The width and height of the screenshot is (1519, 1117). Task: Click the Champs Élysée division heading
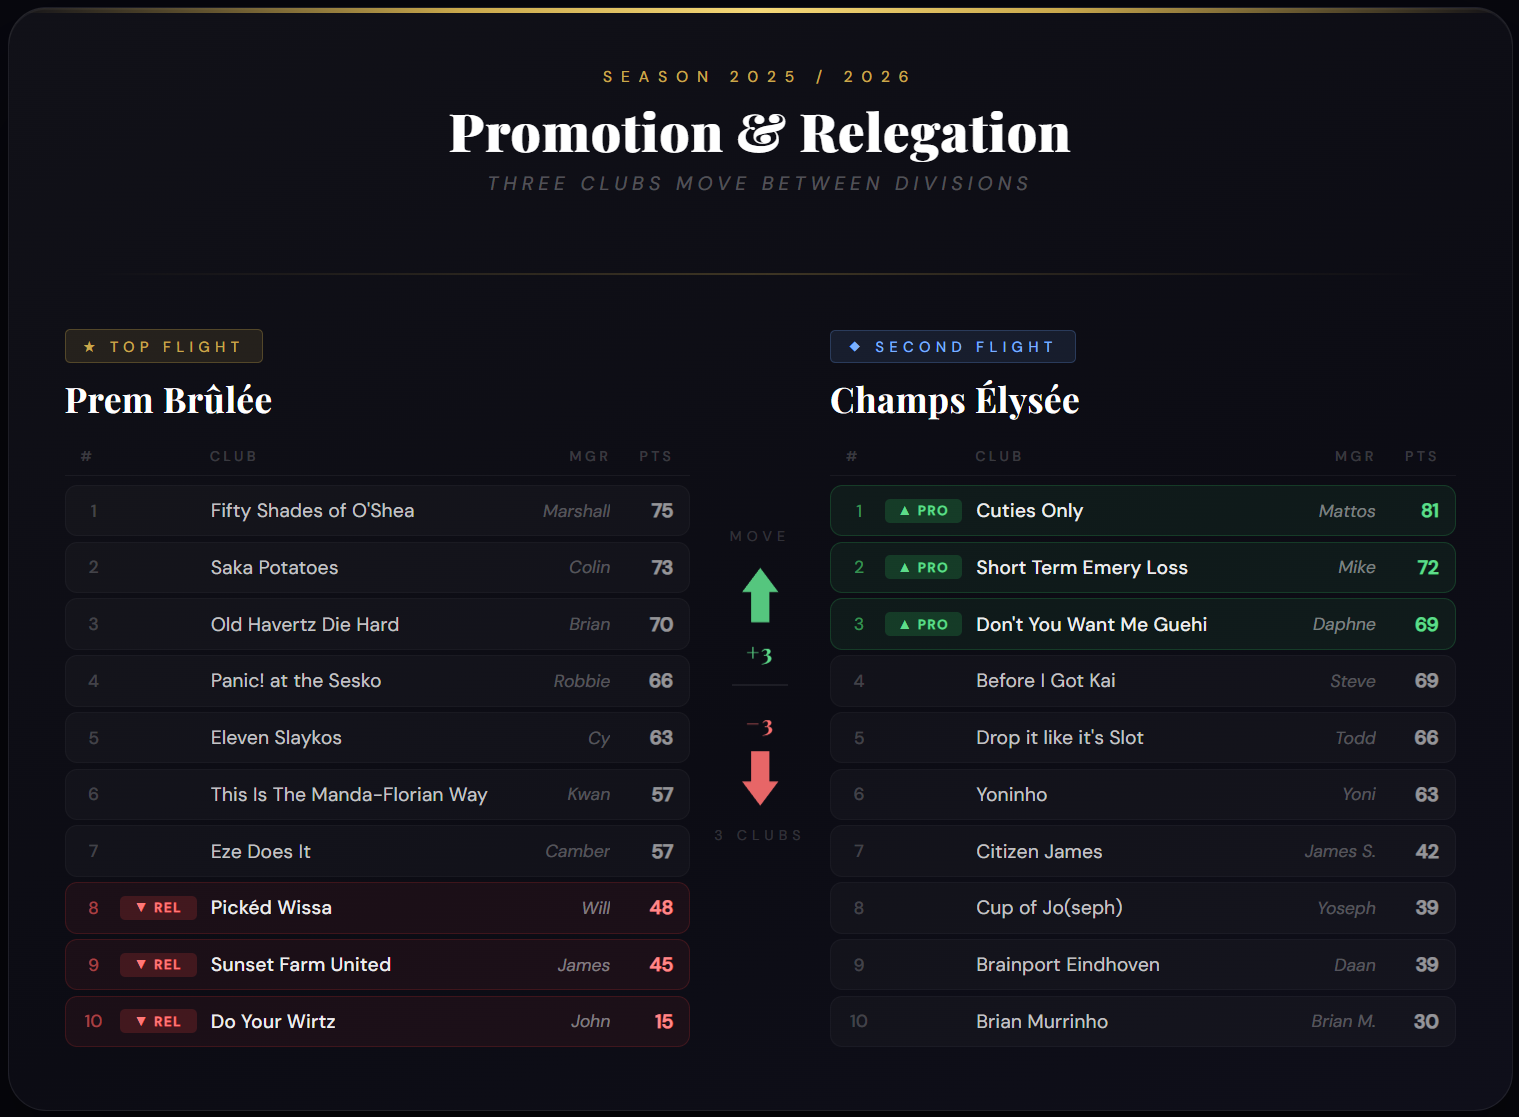point(955,400)
